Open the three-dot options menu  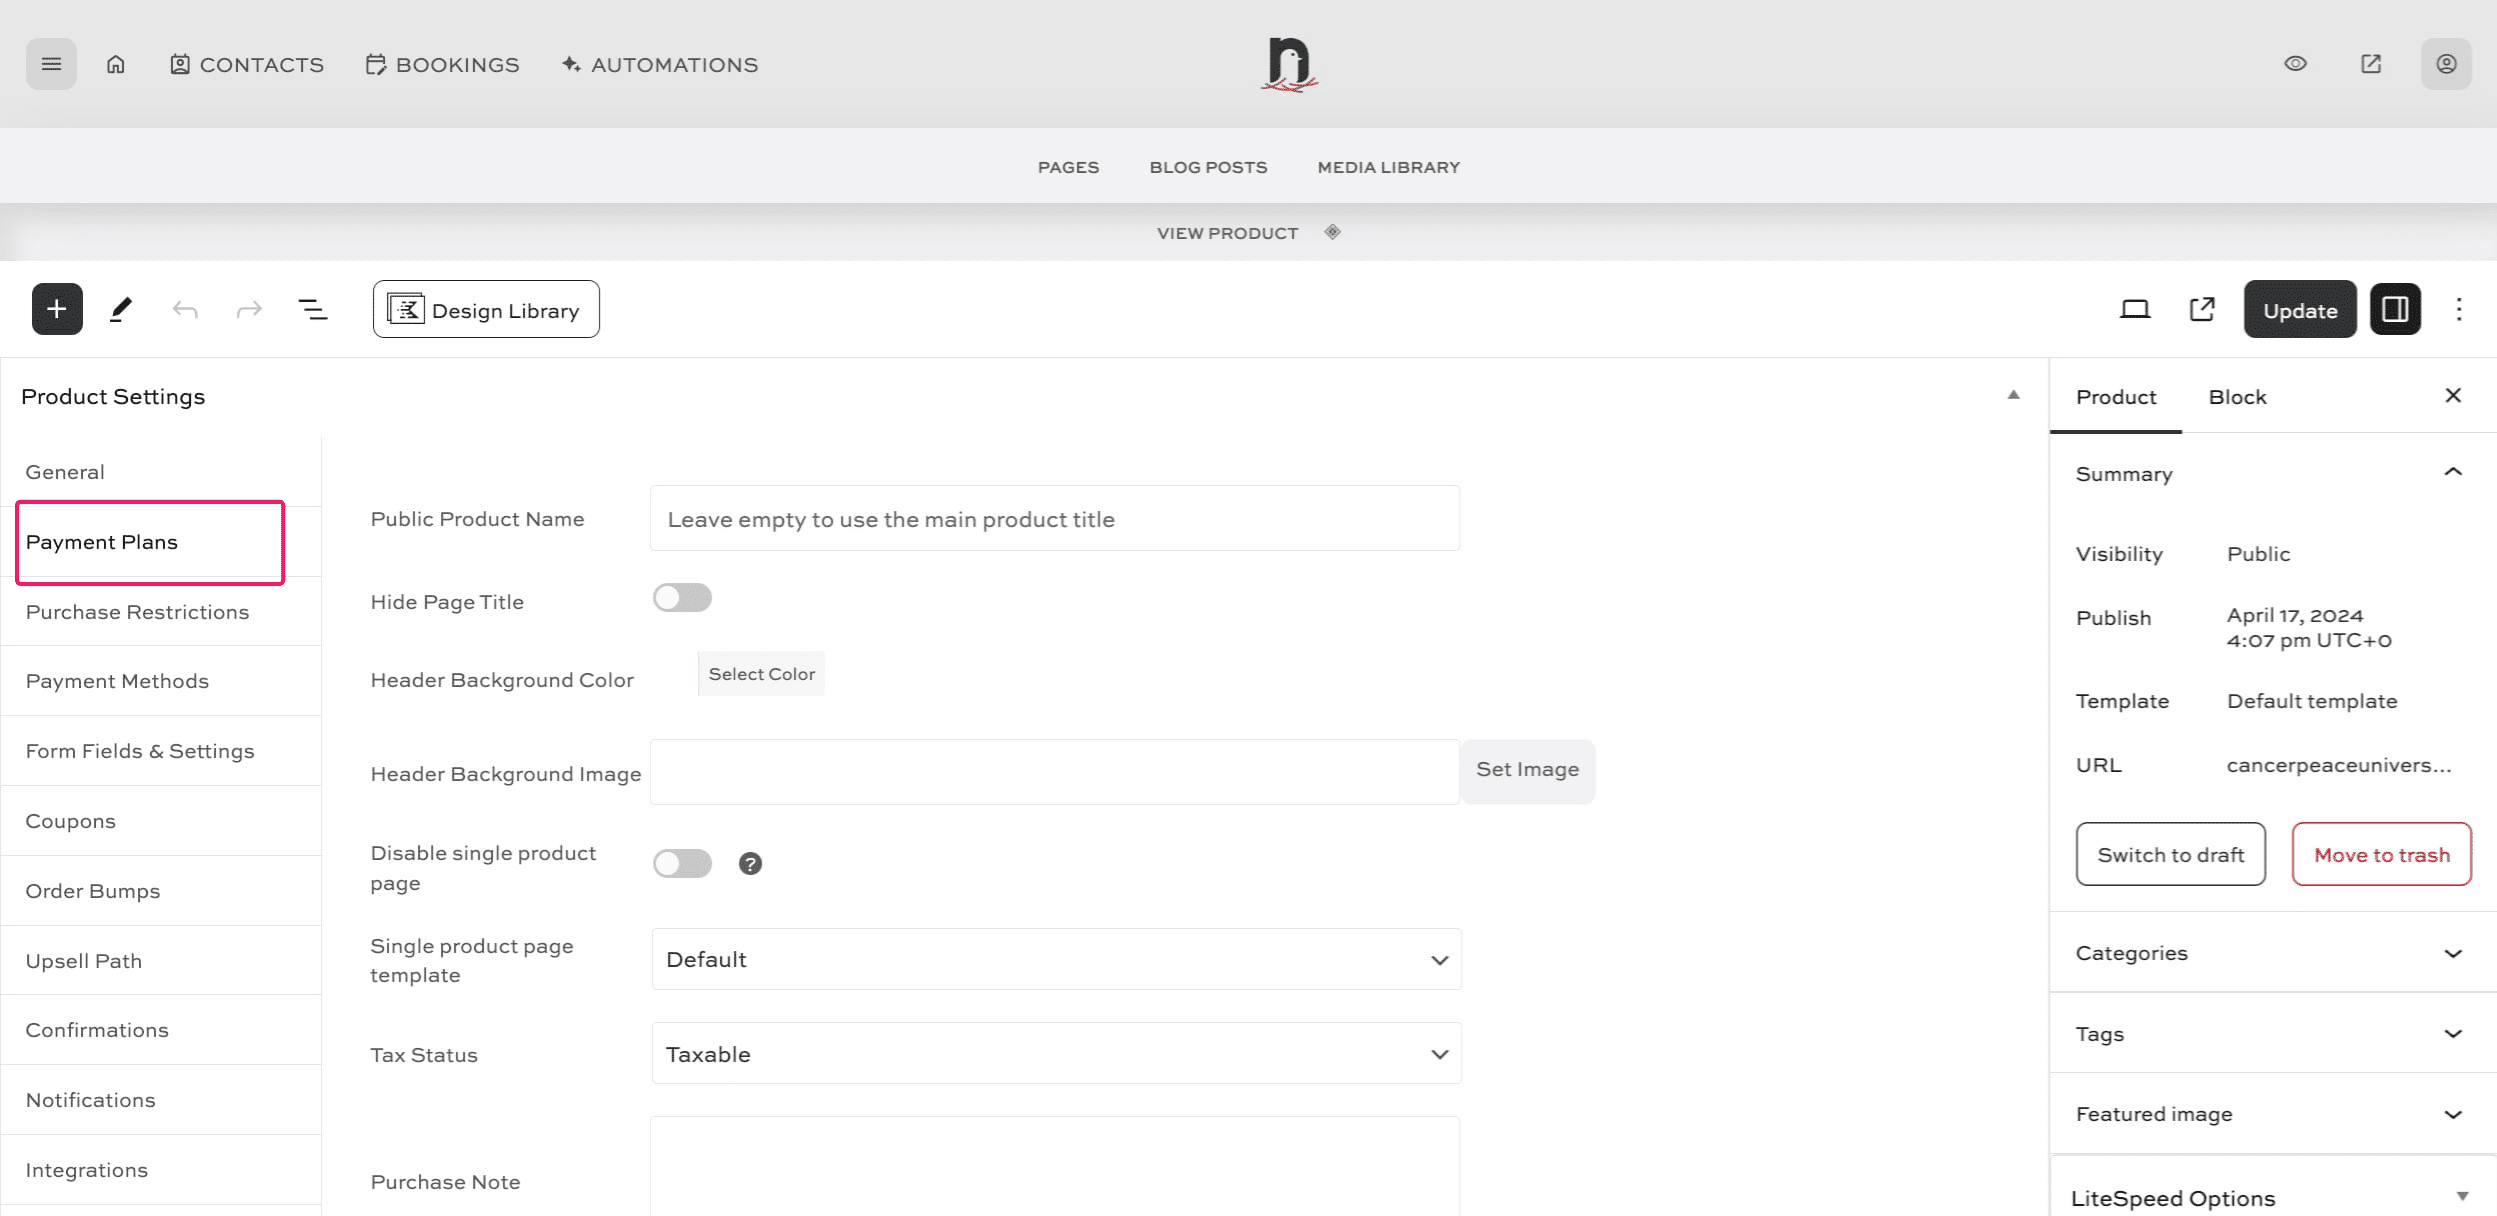[2458, 310]
